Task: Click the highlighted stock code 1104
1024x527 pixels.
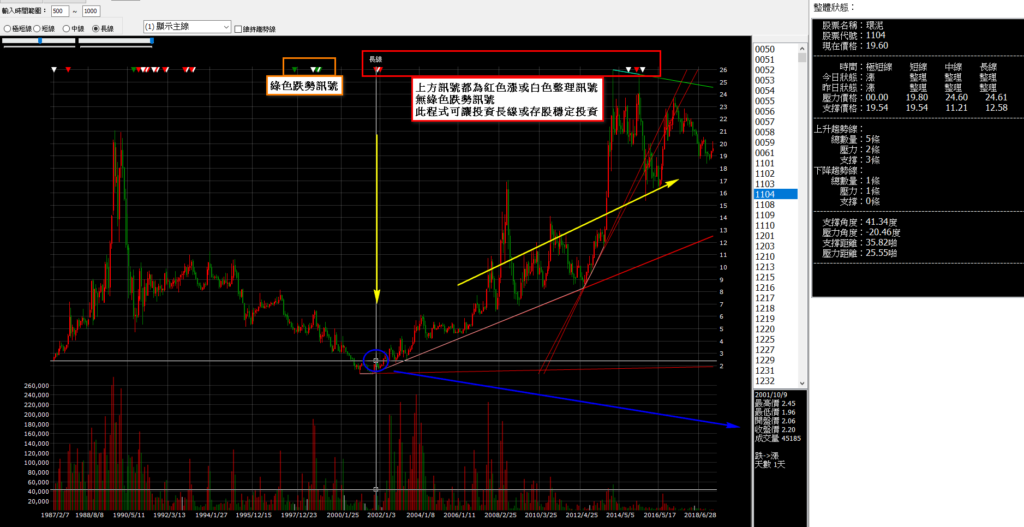Action: (775, 194)
